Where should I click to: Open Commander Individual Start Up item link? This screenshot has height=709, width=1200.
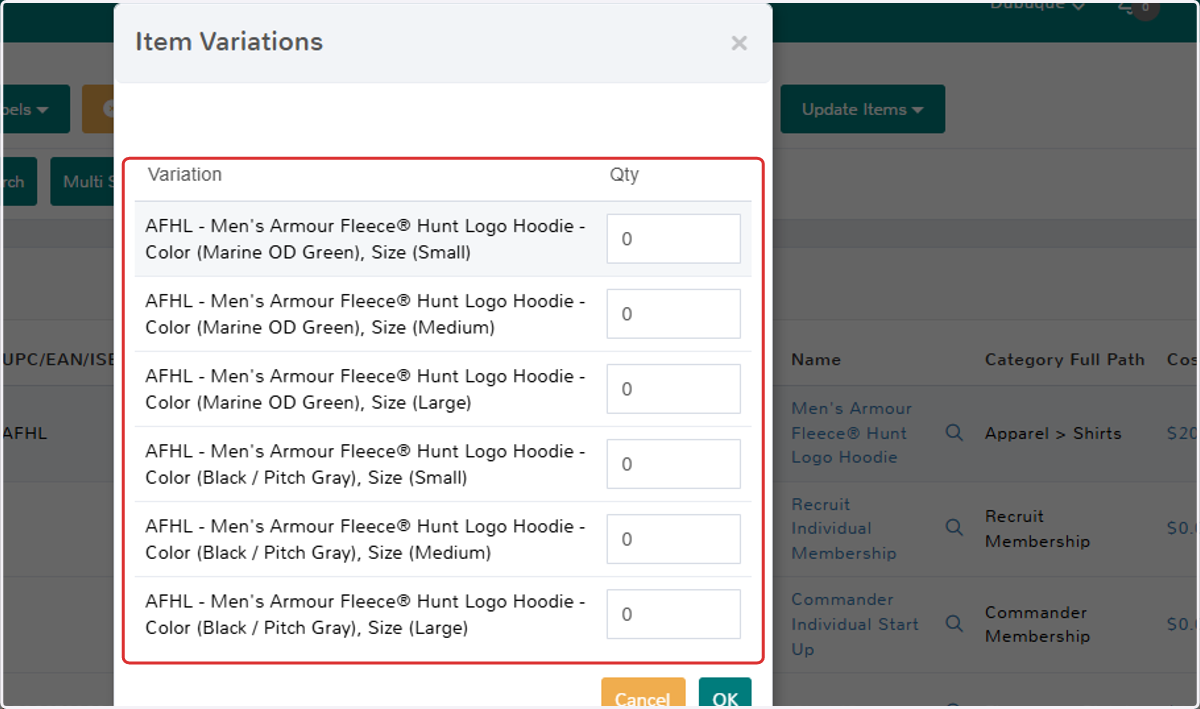click(855, 624)
